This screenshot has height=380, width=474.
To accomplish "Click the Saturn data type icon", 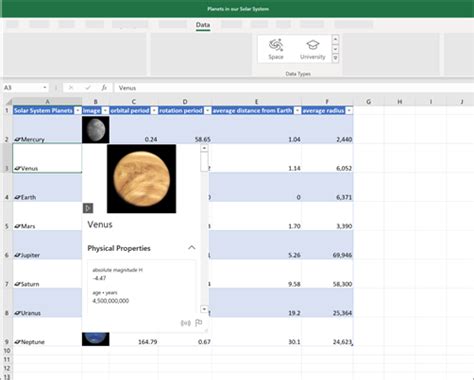I will [x=17, y=284].
